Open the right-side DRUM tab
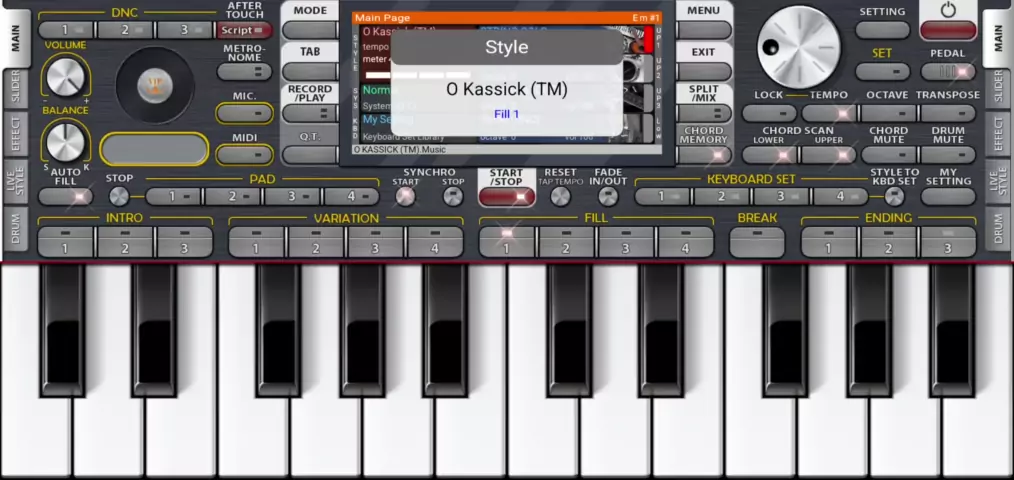Image resolution: width=1014 pixels, height=480 pixels. 998,230
